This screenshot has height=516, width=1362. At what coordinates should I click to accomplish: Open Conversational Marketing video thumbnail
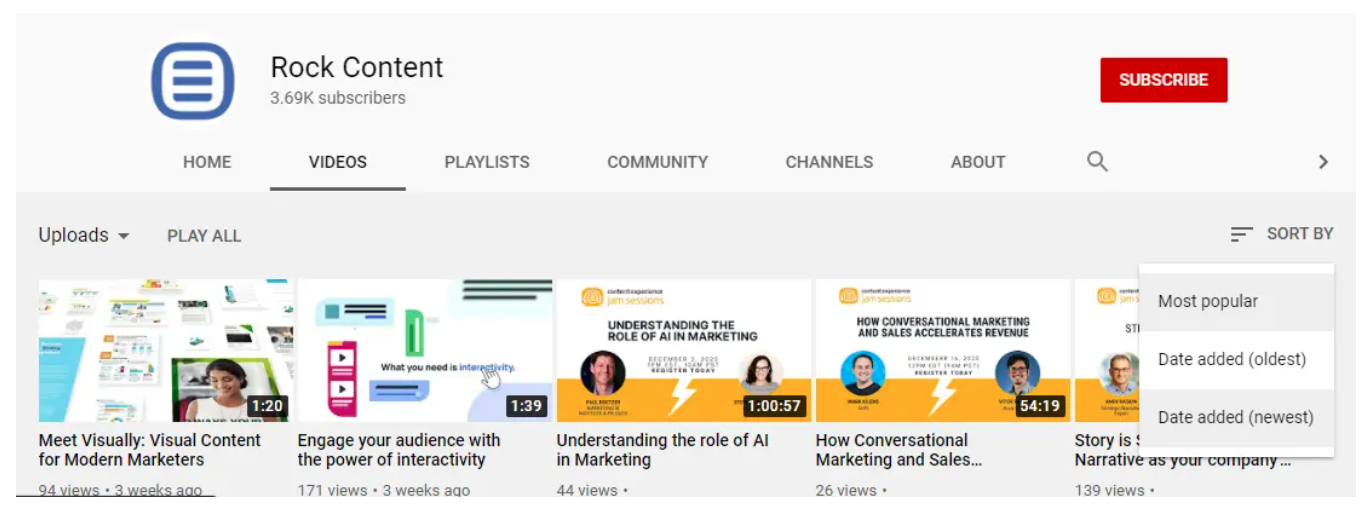coord(943,350)
